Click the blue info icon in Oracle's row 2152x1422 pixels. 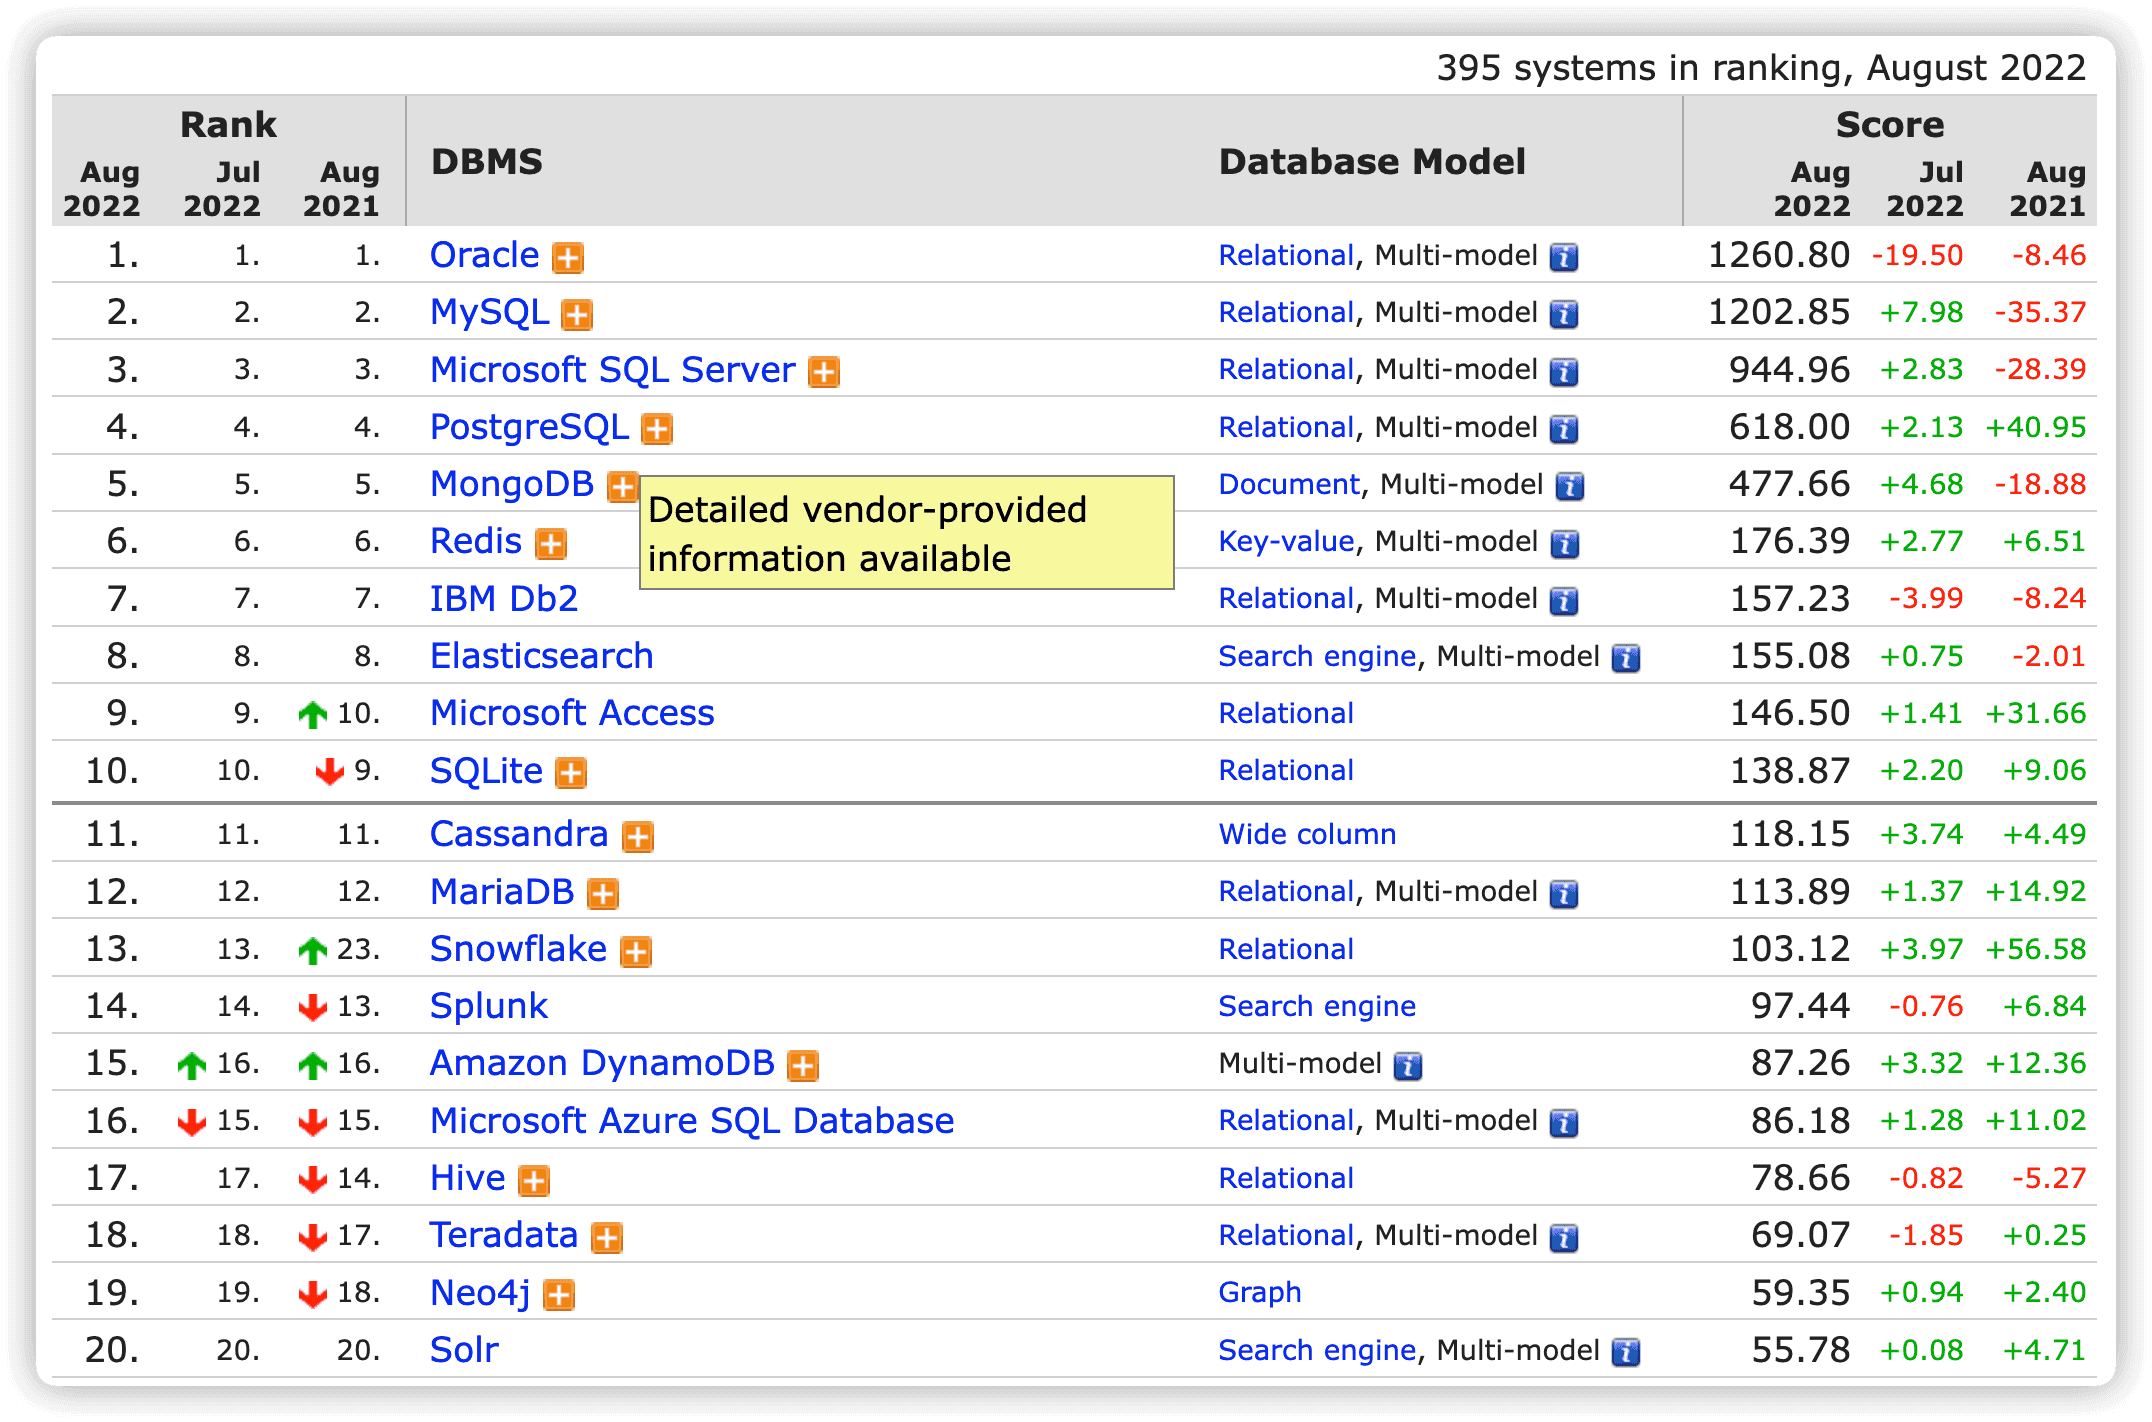coord(1564,258)
